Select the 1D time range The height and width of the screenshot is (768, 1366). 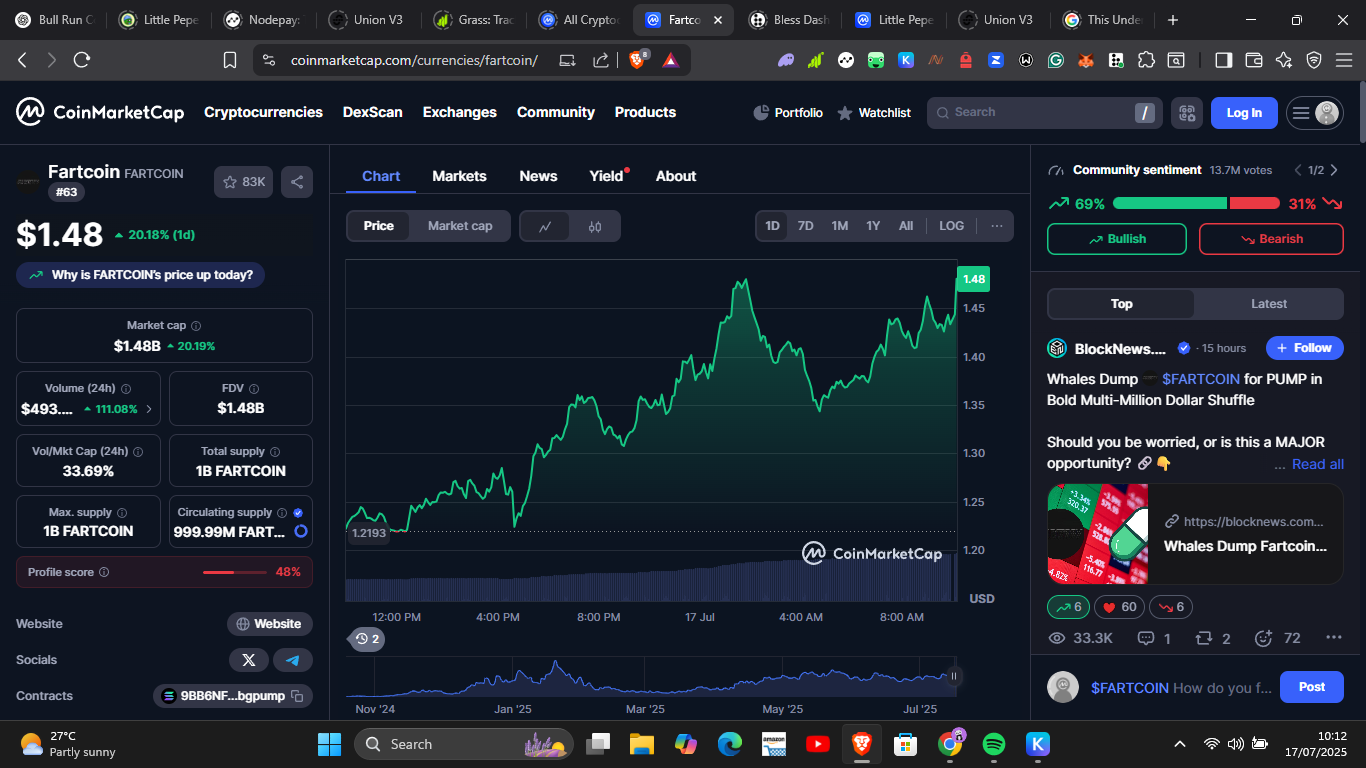click(x=772, y=226)
